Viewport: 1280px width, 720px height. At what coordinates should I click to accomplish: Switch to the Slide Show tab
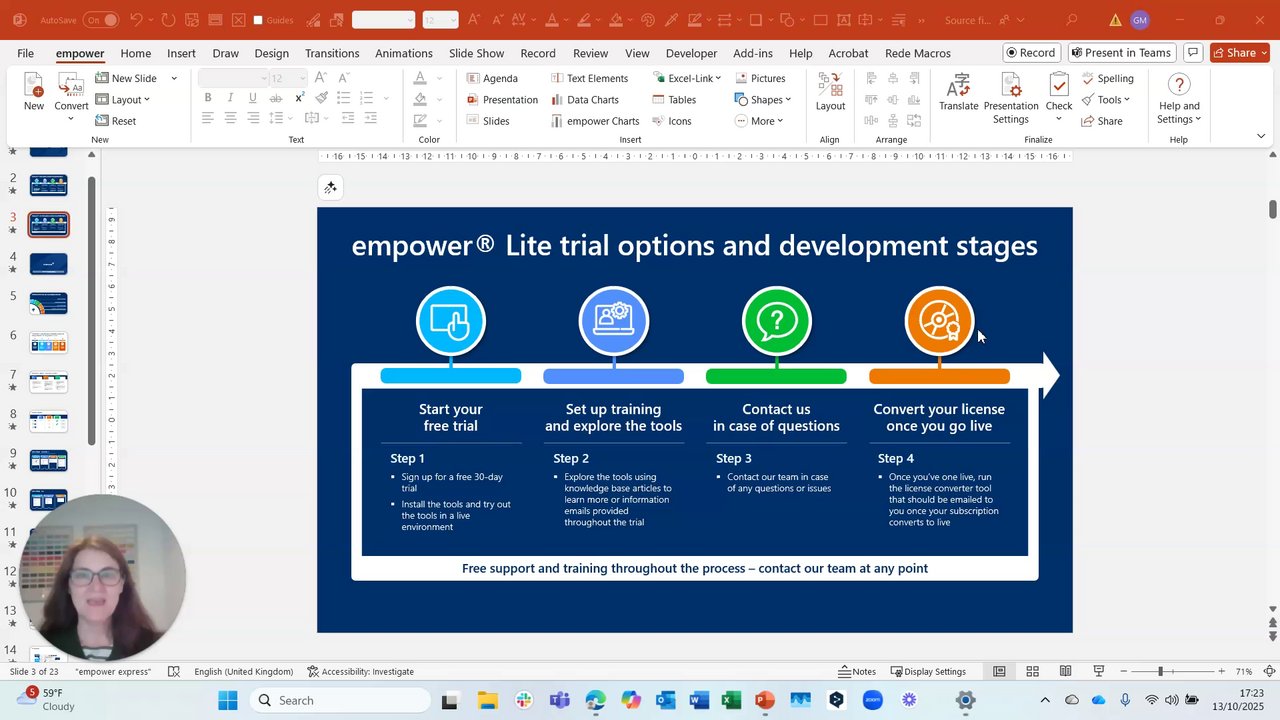[x=476, y=53]
